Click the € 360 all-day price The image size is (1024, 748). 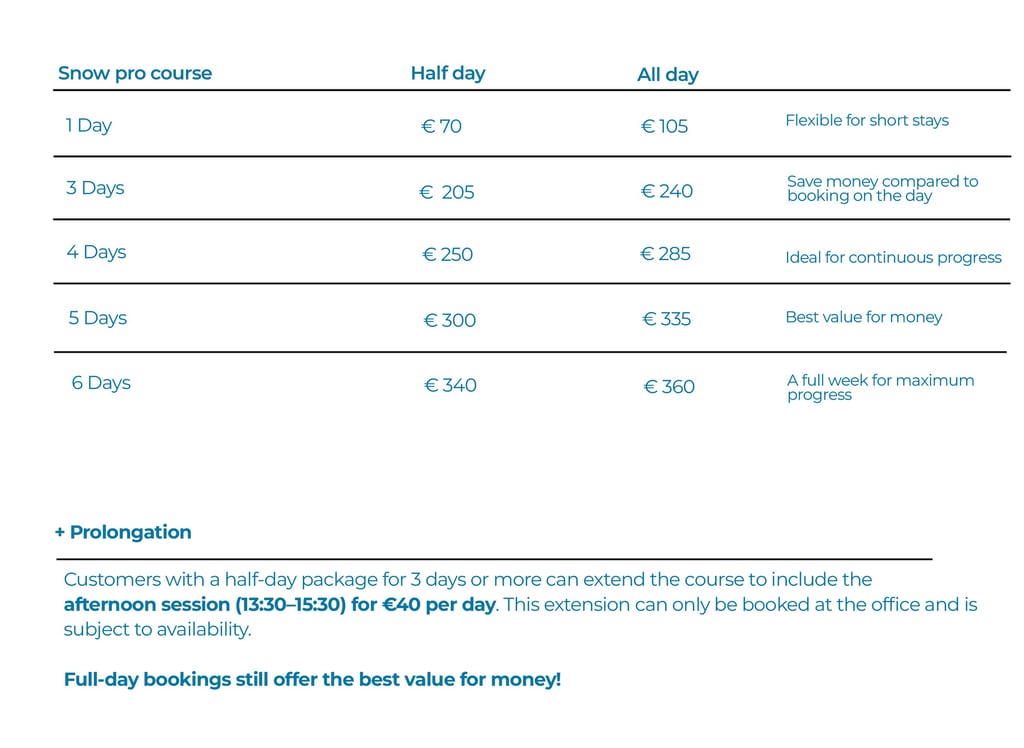click(668, 387)
